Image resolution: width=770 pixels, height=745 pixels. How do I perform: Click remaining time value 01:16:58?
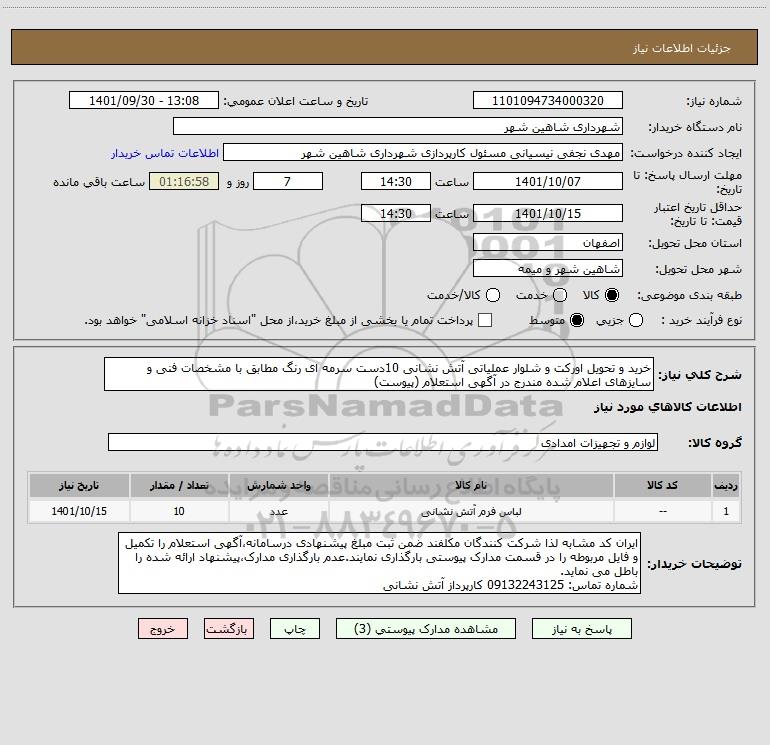(x=184, y=181)
